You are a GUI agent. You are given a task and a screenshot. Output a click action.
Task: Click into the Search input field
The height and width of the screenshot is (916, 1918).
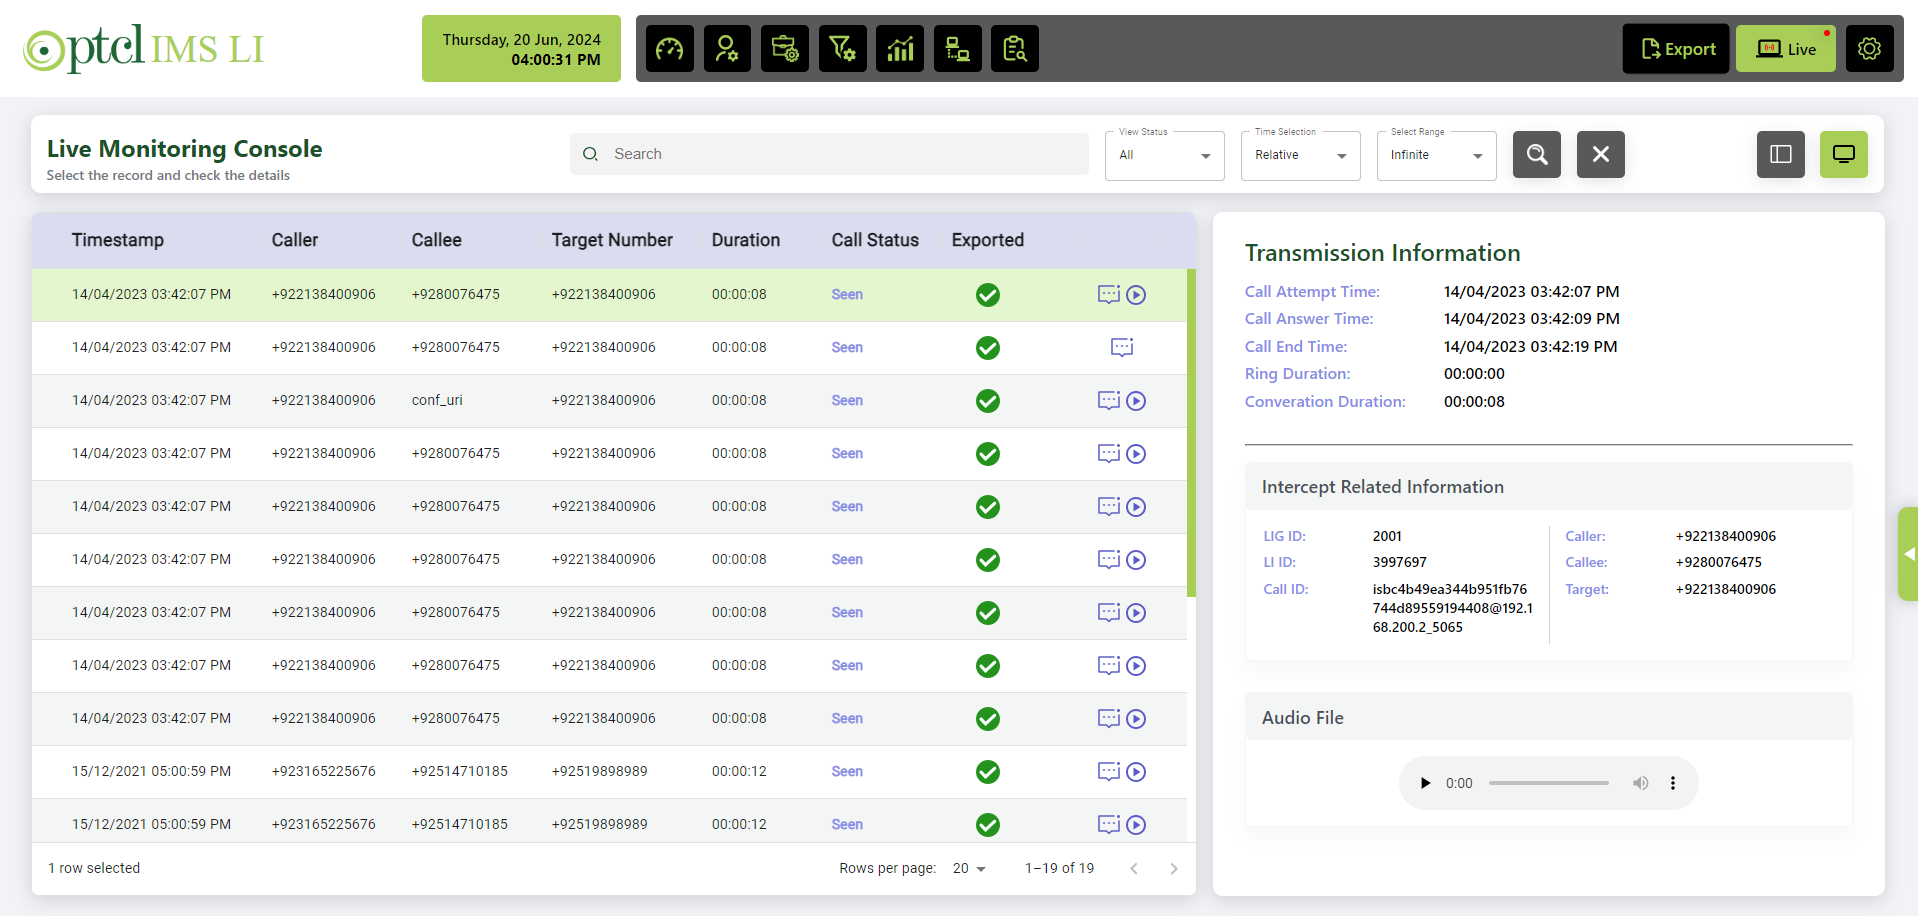click(840, 154)
